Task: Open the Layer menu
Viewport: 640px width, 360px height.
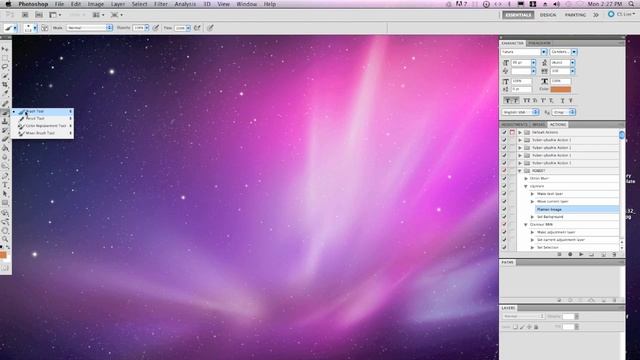Action: [118, 4]
